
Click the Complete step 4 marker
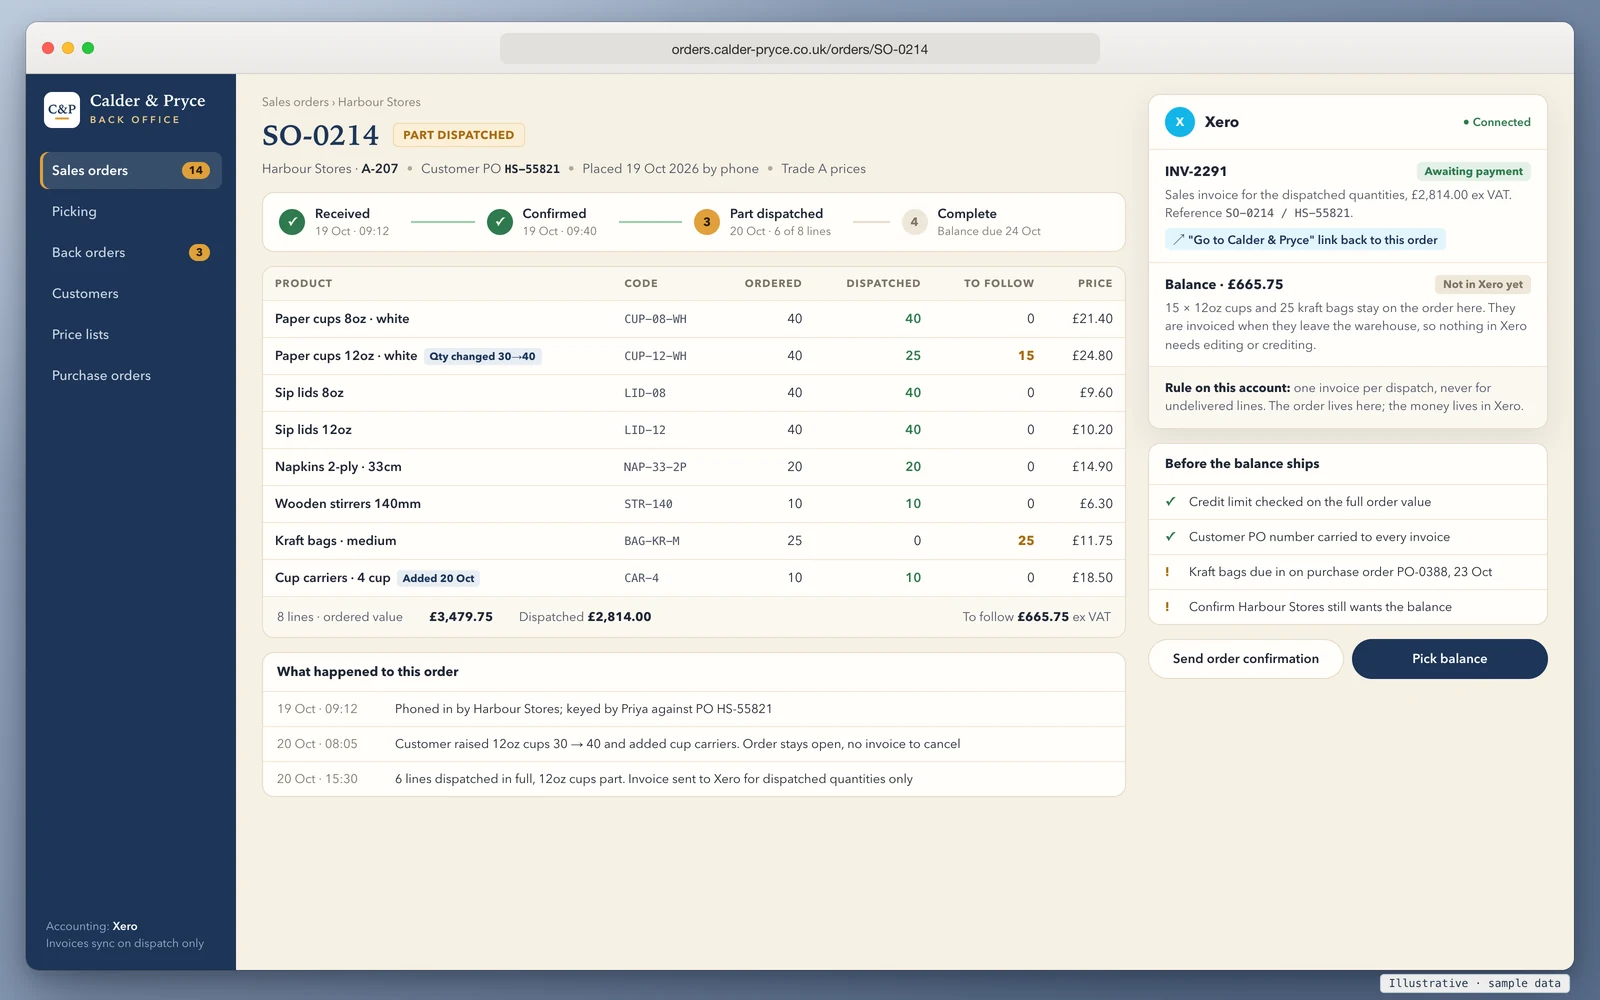(x=914, y=222)
